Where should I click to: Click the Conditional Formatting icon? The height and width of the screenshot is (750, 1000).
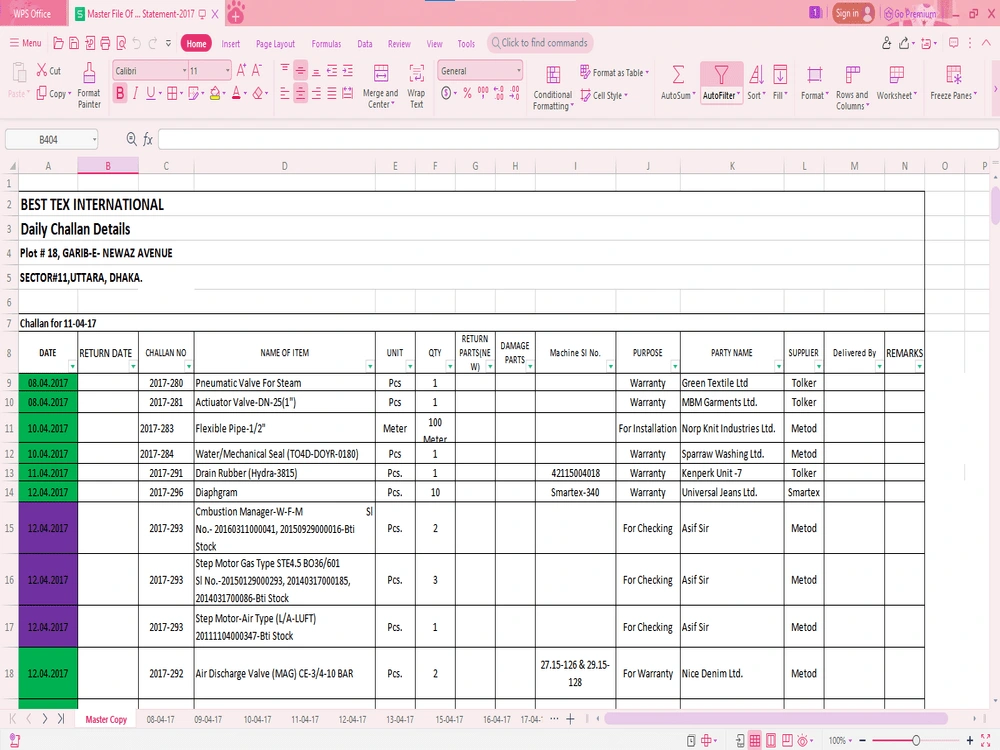coord(553,75)
